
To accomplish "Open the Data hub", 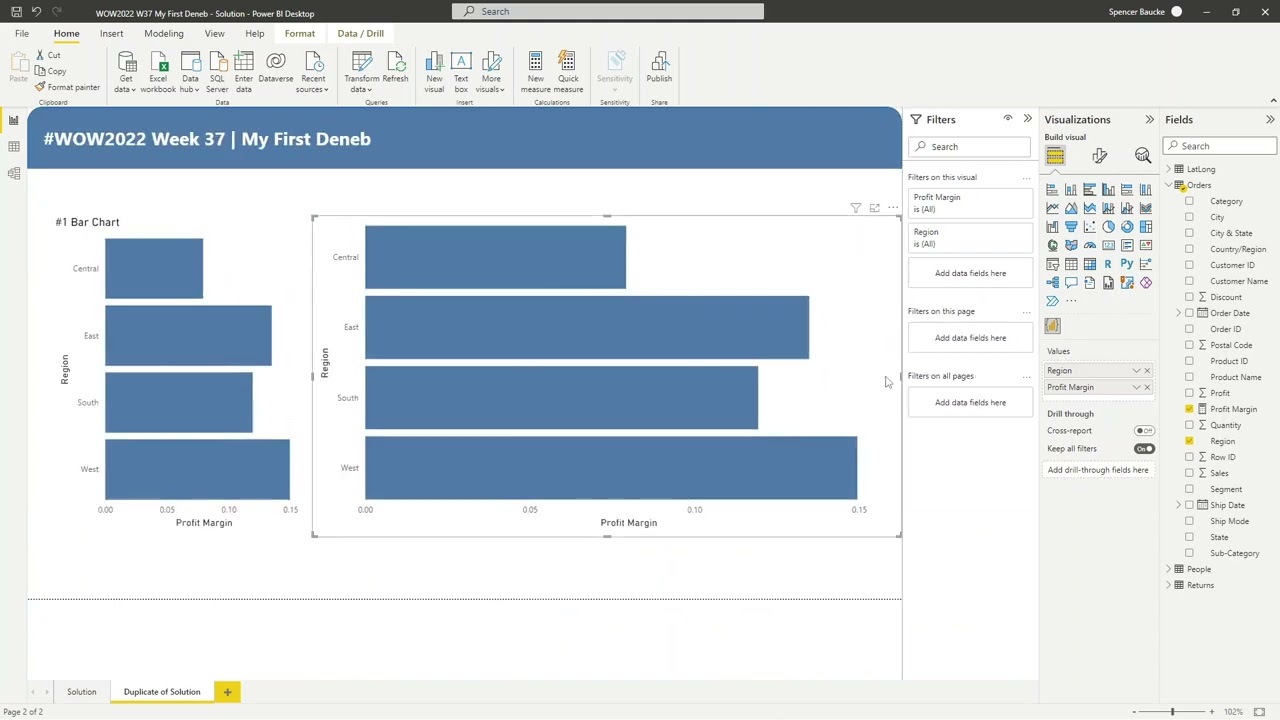I will point(190,72).
